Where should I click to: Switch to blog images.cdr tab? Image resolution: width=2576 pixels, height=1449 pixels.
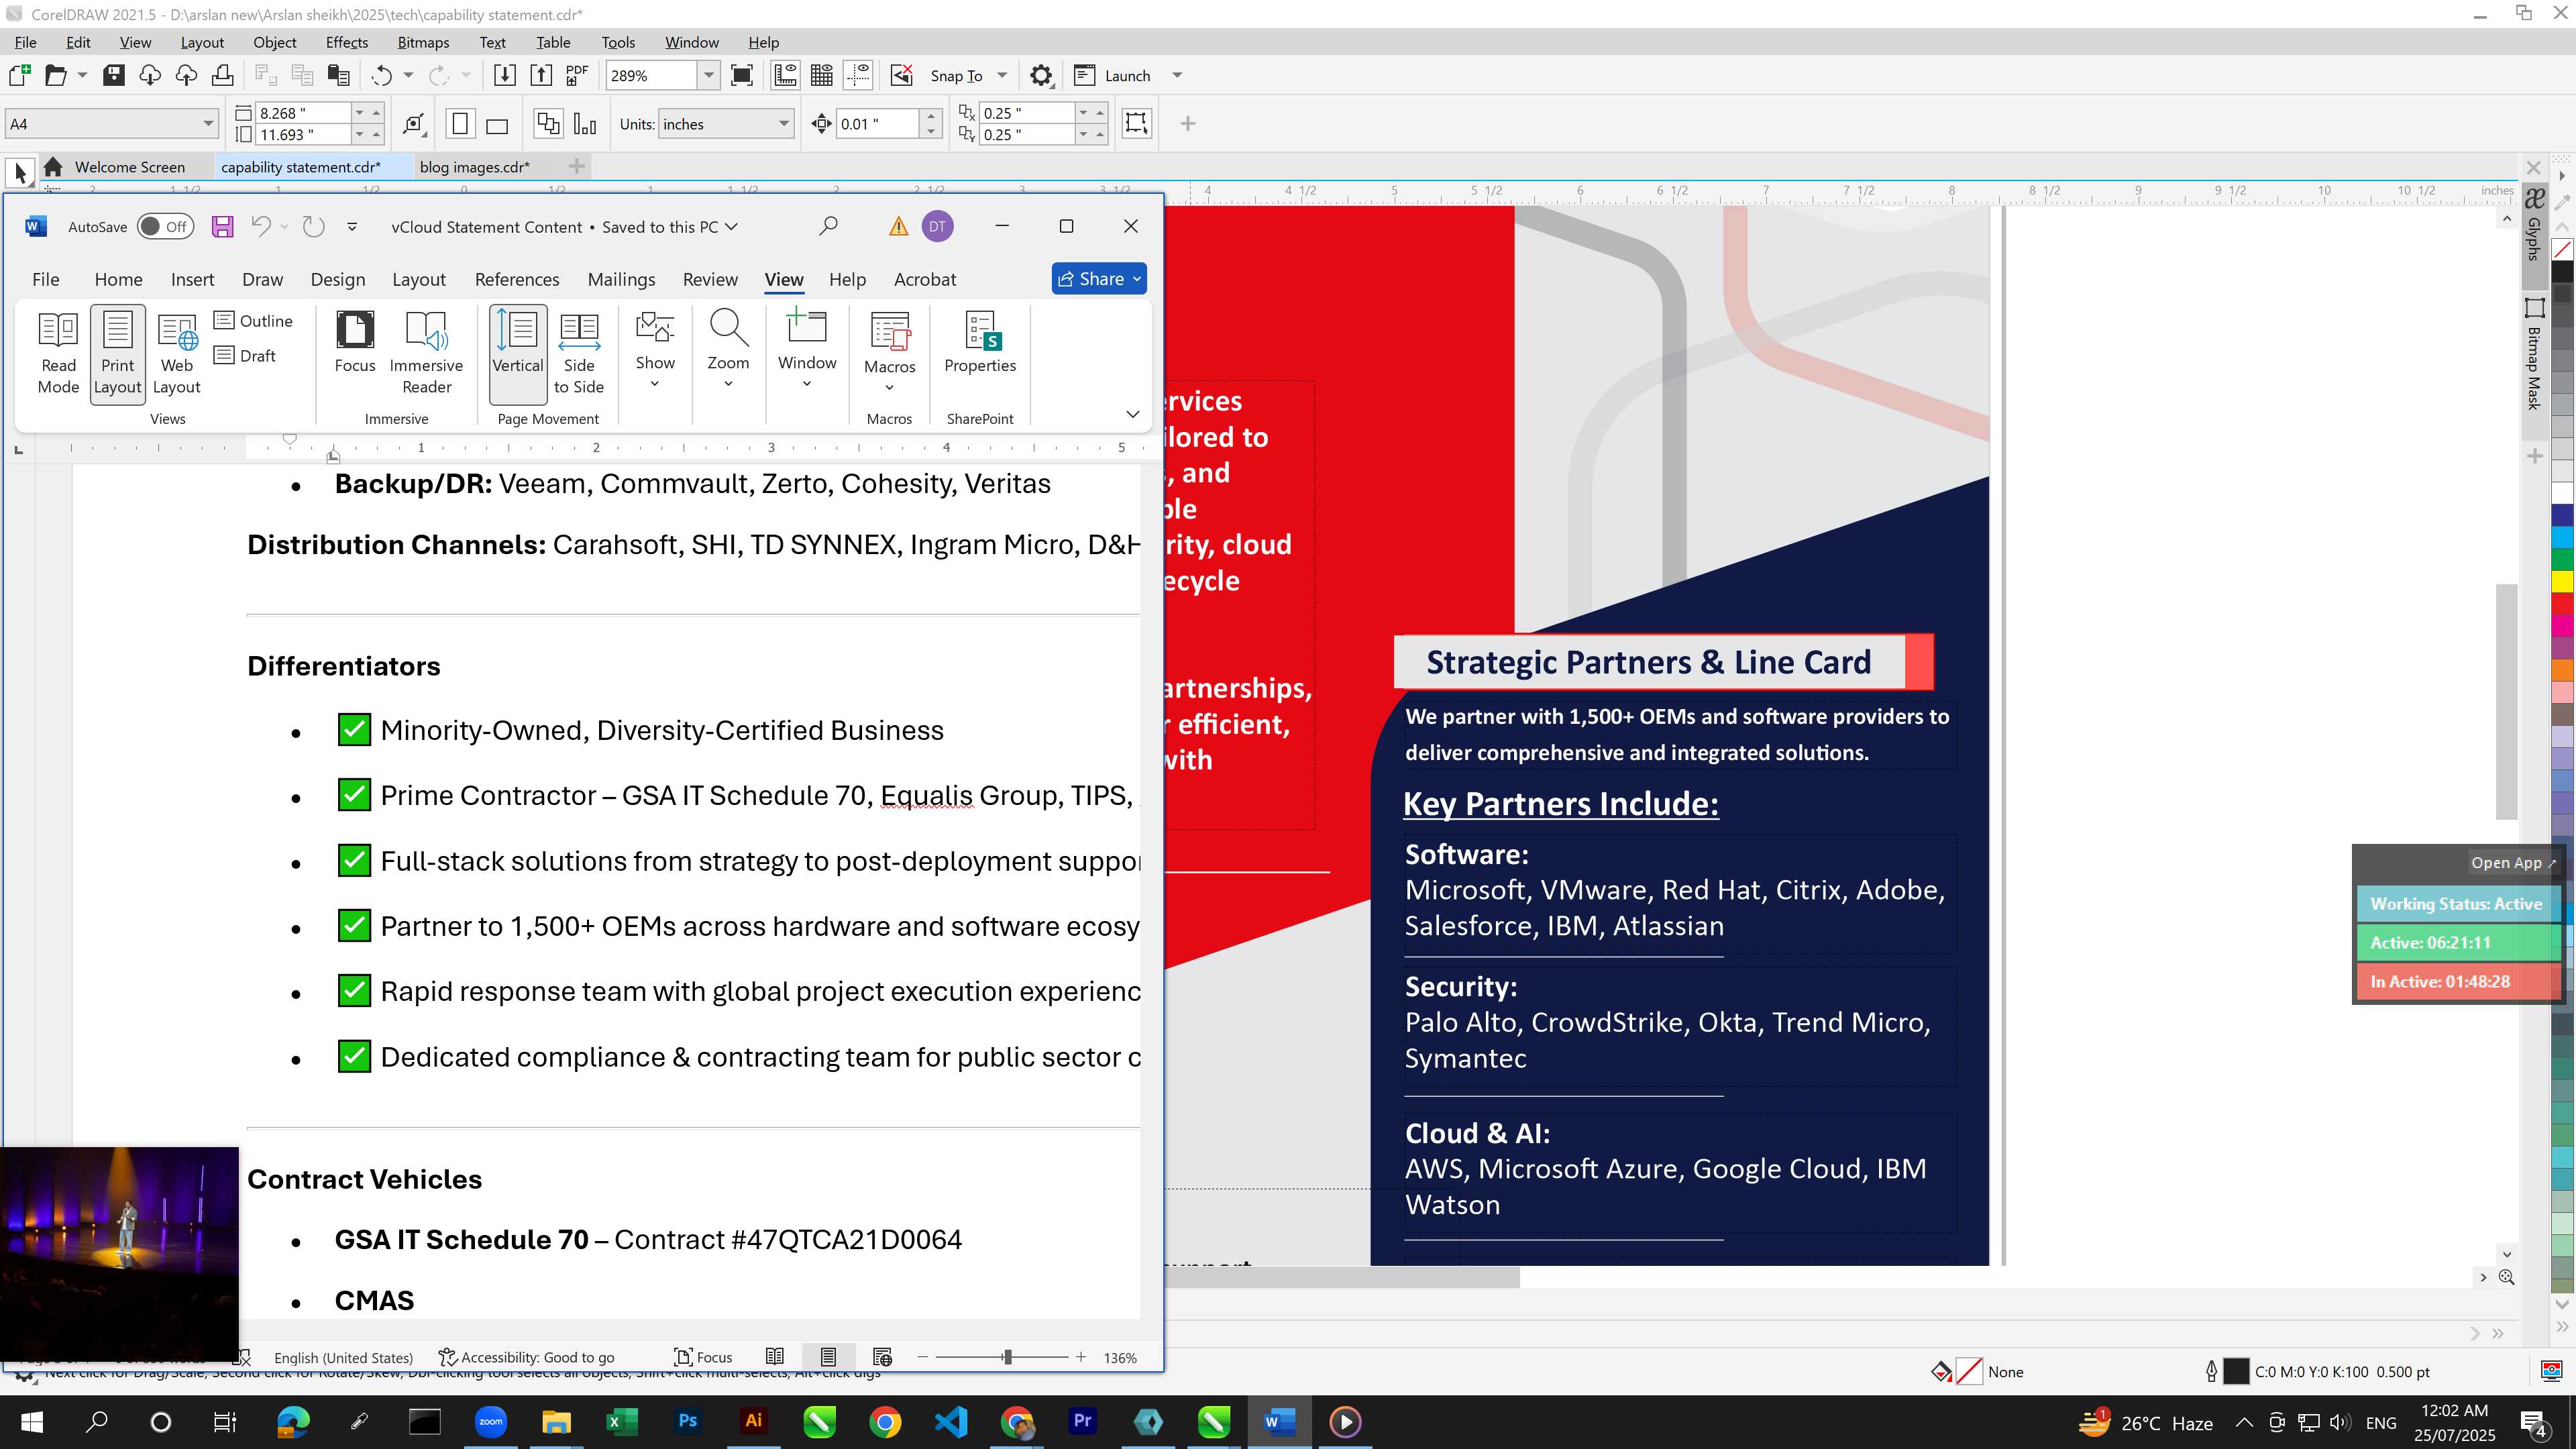coord(474,167)
